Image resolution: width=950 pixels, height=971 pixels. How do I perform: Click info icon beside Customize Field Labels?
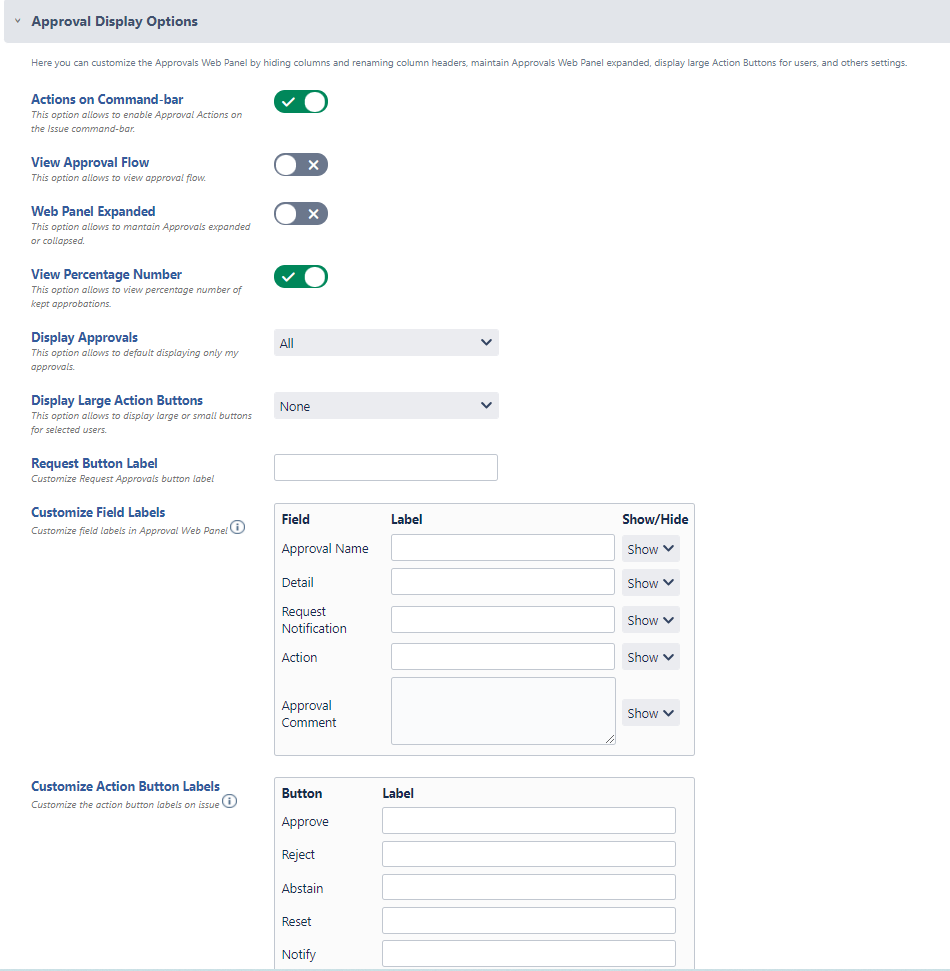[238, 528]
